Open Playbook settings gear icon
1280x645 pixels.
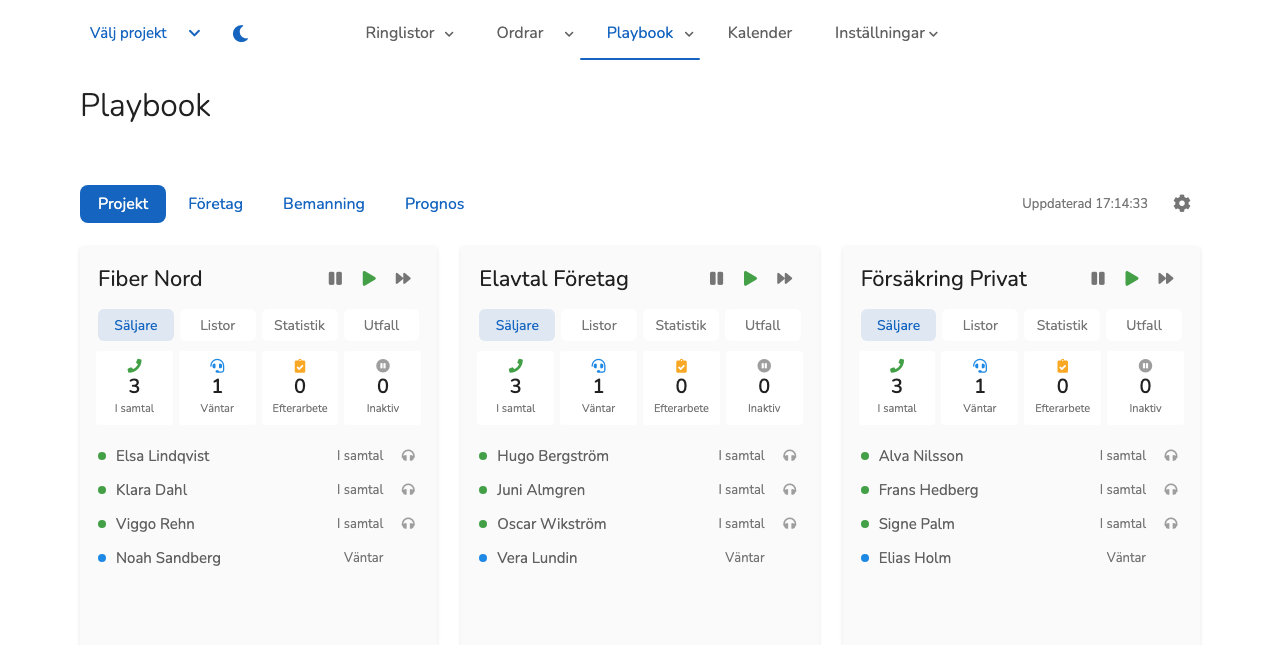(x=1182, y=204)
